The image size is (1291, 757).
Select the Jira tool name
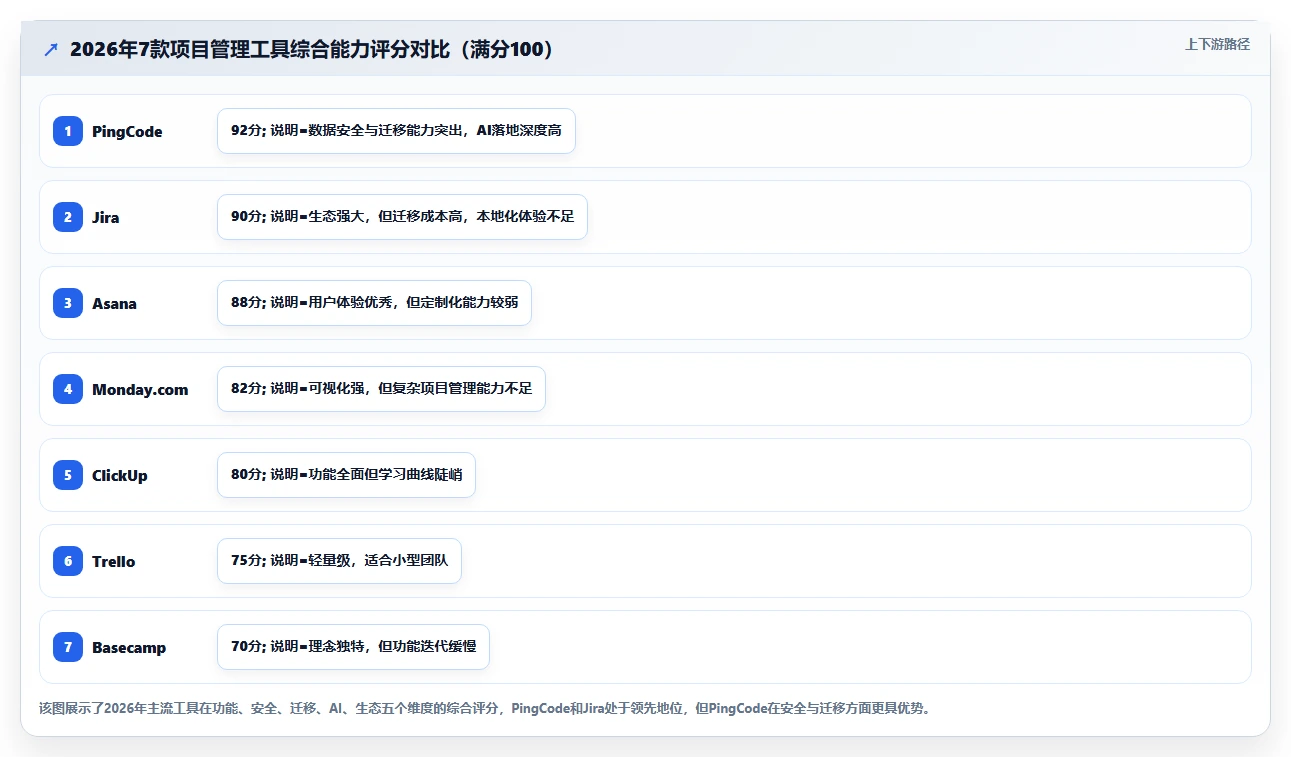105,218
